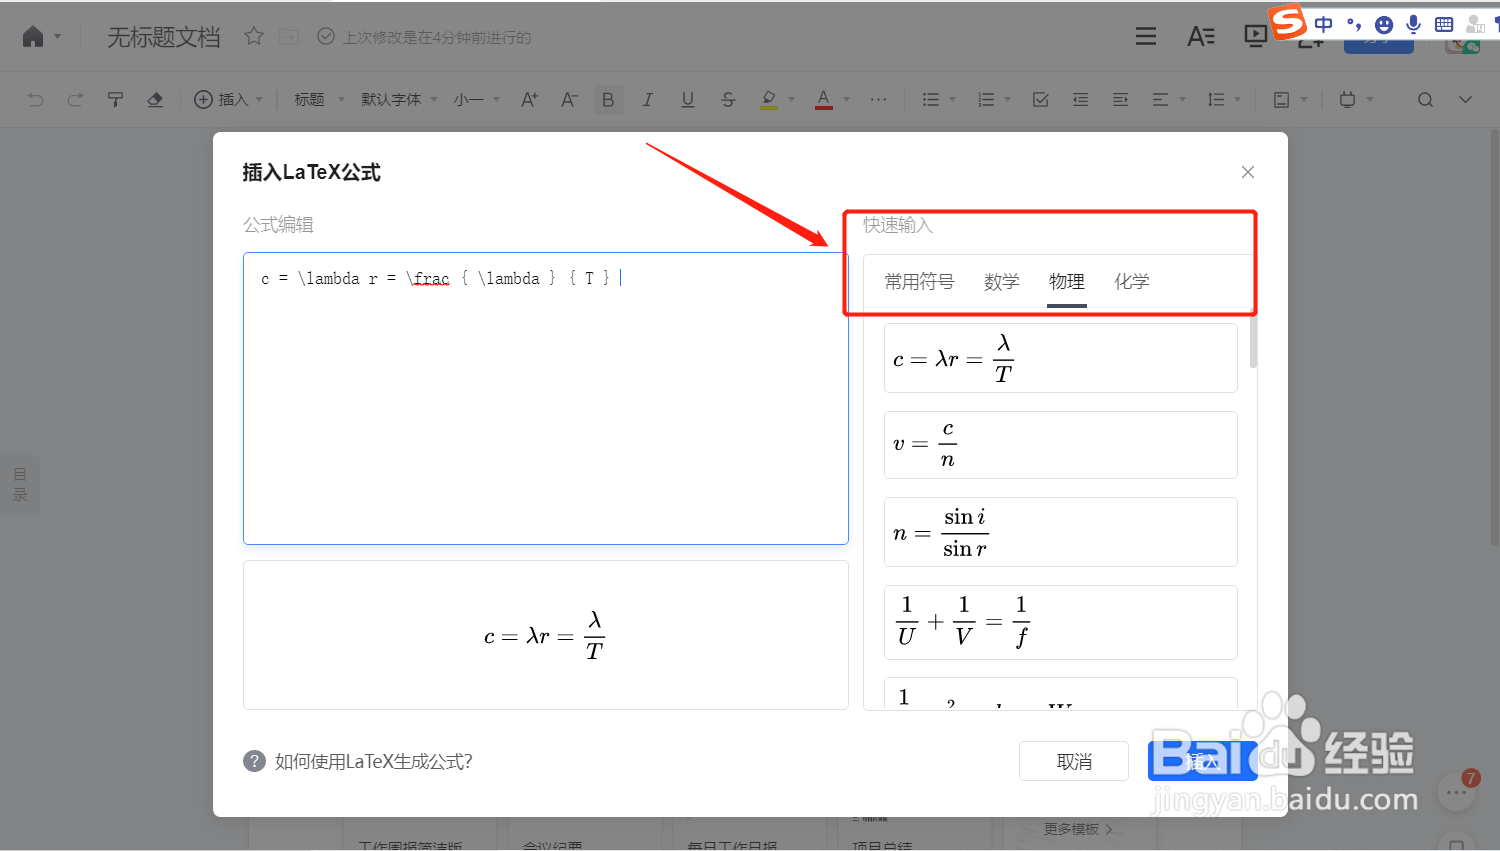Image resolution: width=1500 pixels, height=851 pixels.
Task: Expand the numbered list dropdown arrow
Action: [x=1008, y=99]
